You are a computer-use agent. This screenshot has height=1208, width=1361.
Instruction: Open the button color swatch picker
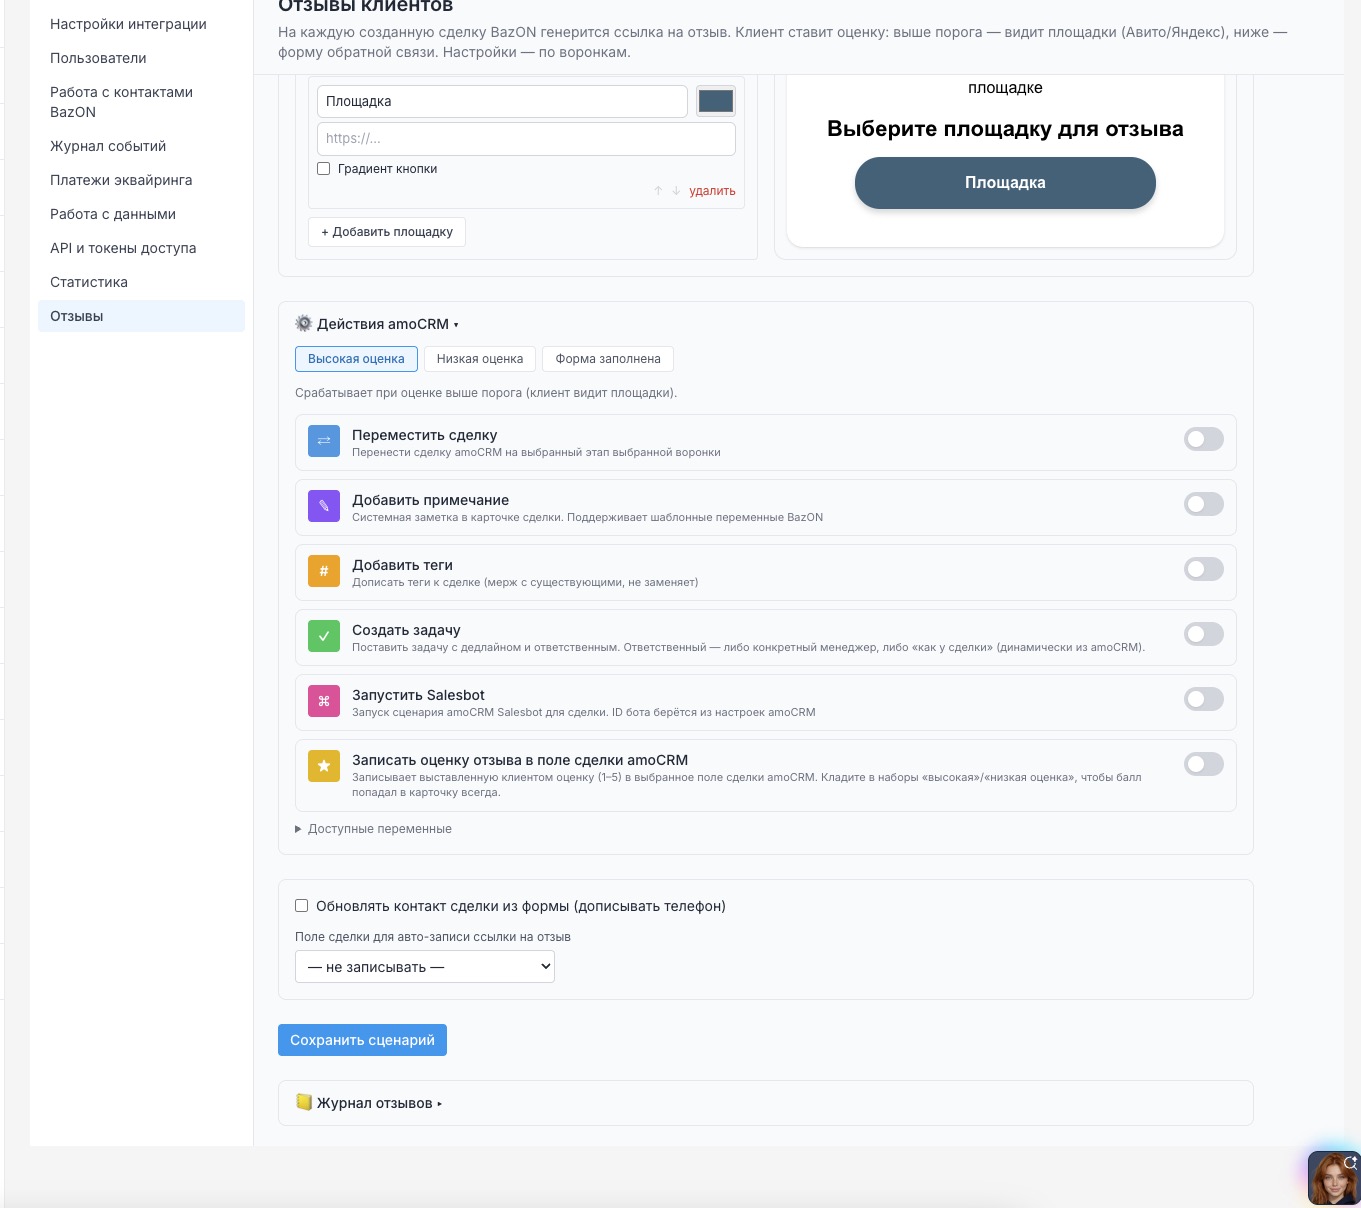pyautogui.click(x=716, y=101)
